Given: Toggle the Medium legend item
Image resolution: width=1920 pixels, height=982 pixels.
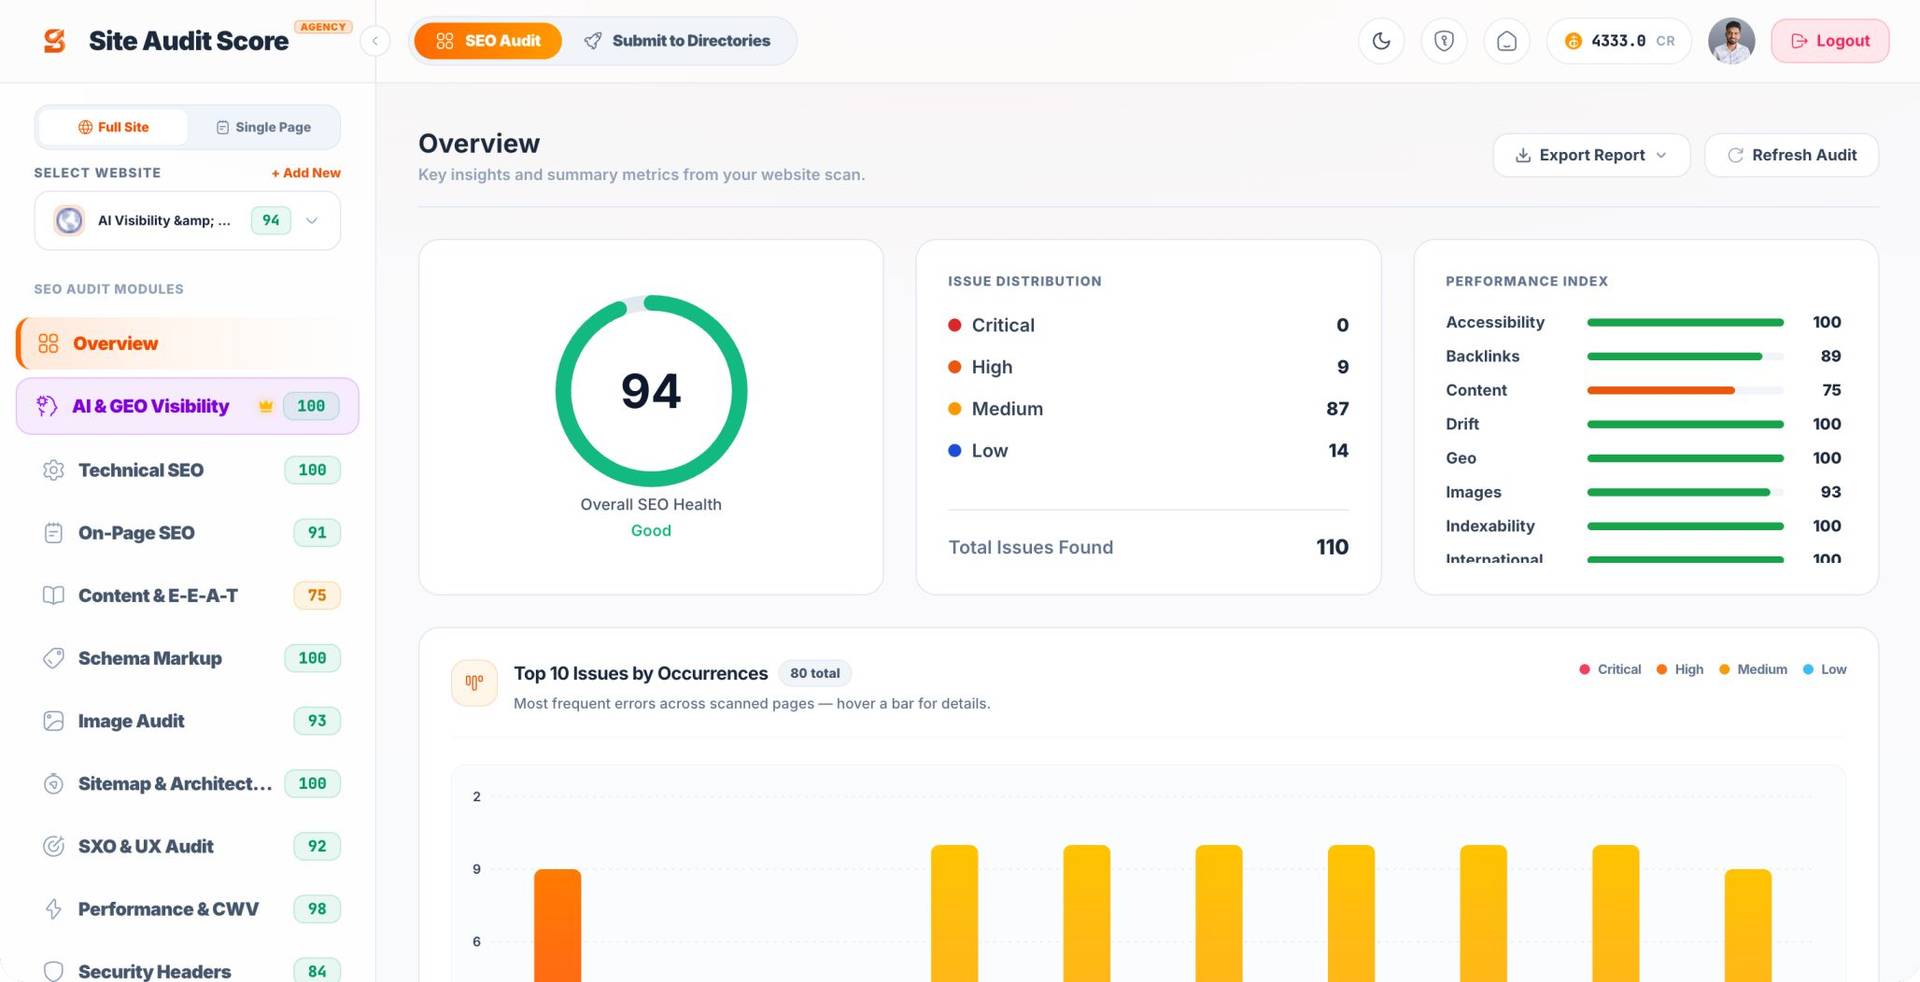Looking at the screenshot, I should pyautogui.click(x=1752, y=669).
